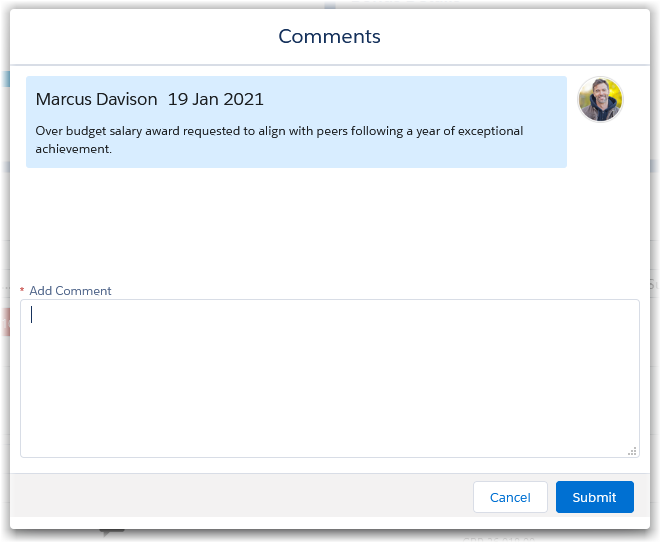Select the Marcus Davison author name
This screenshot has height=543, width=661.
(96, 99)
